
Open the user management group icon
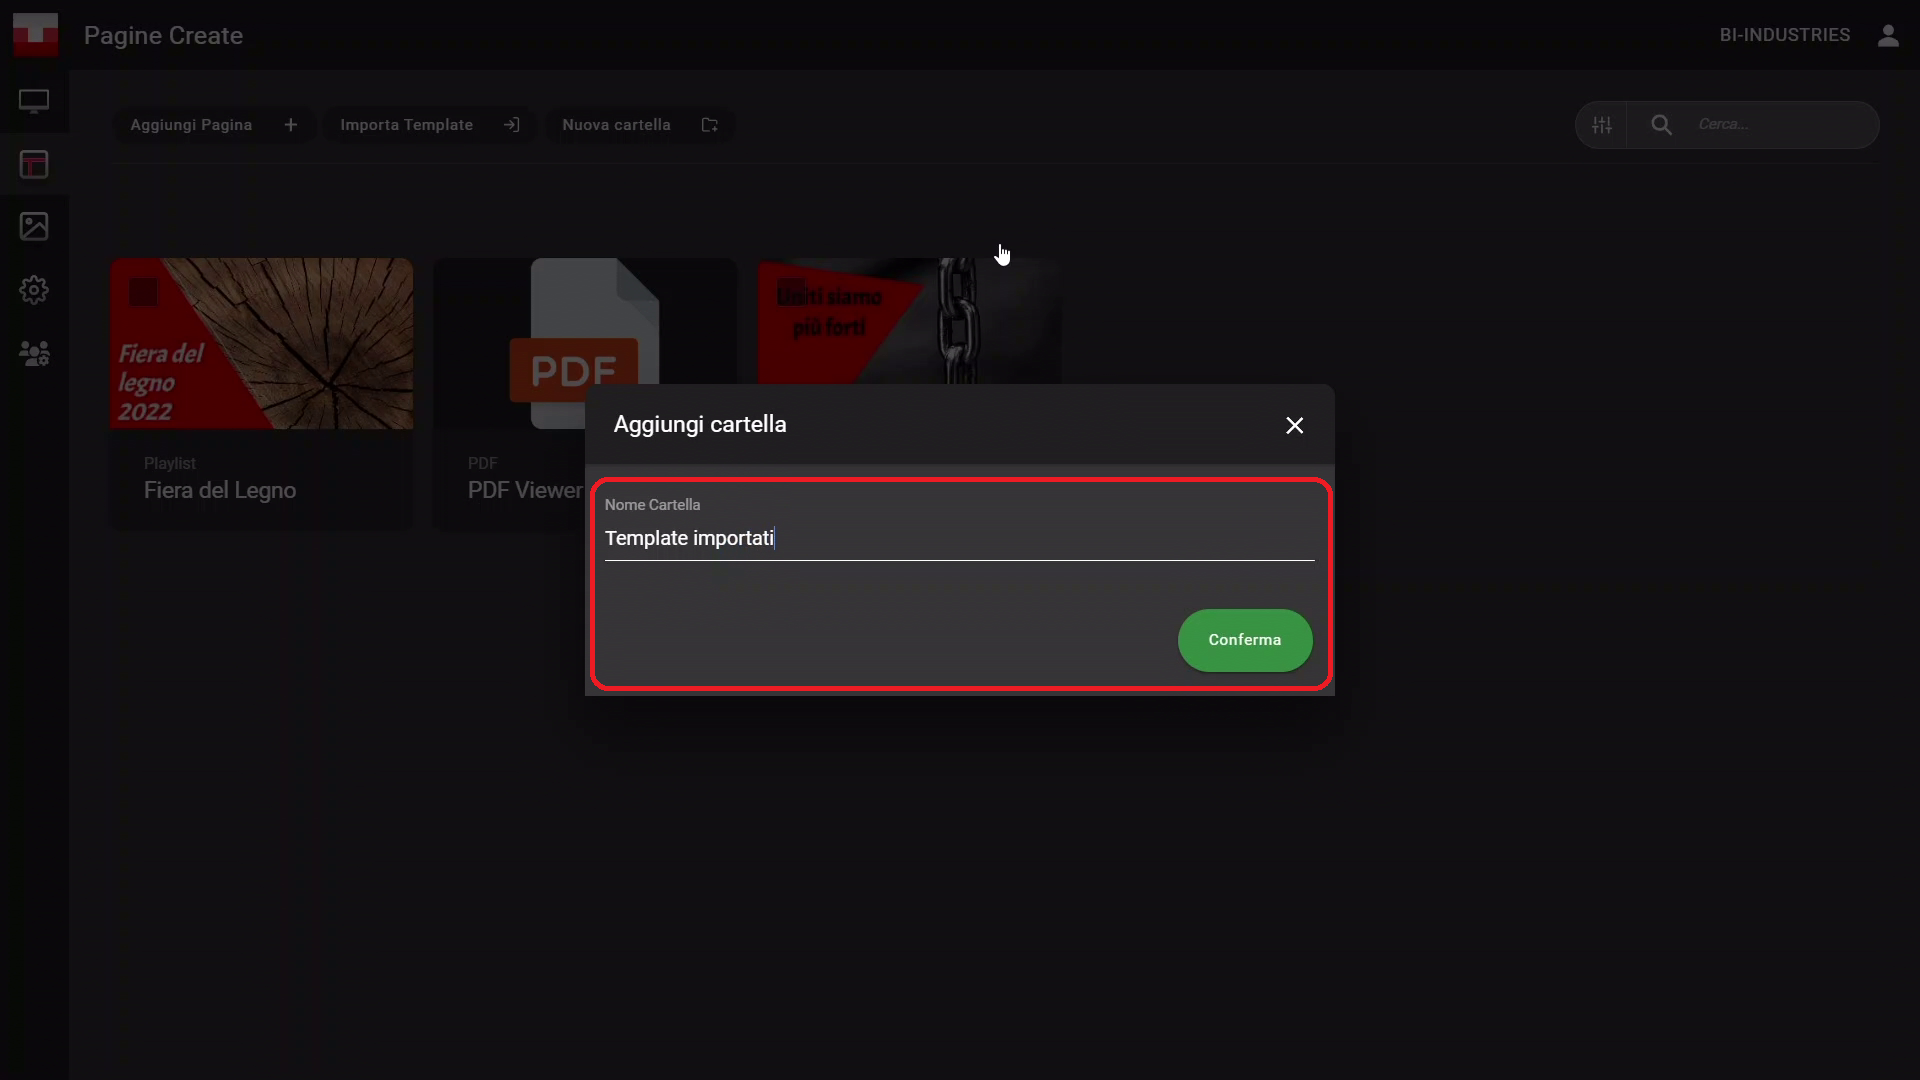[34, 353]
